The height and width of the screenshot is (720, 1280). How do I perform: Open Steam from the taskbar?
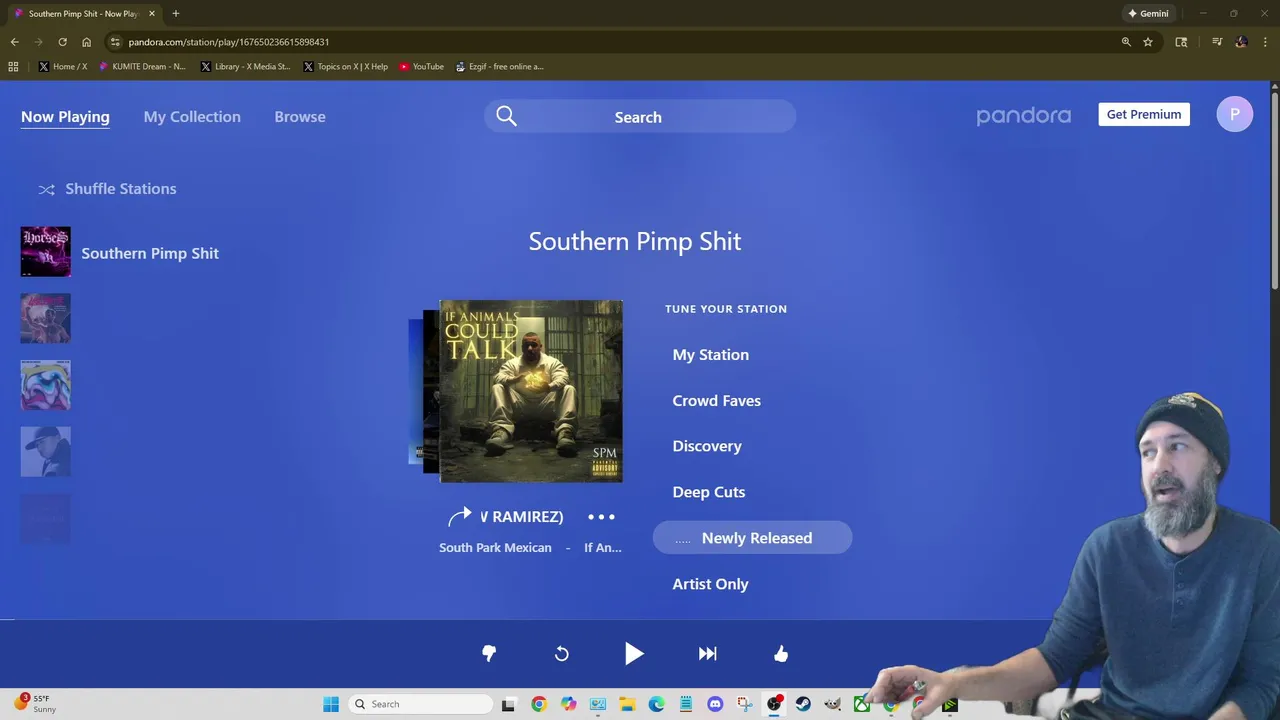pos(803,704)
